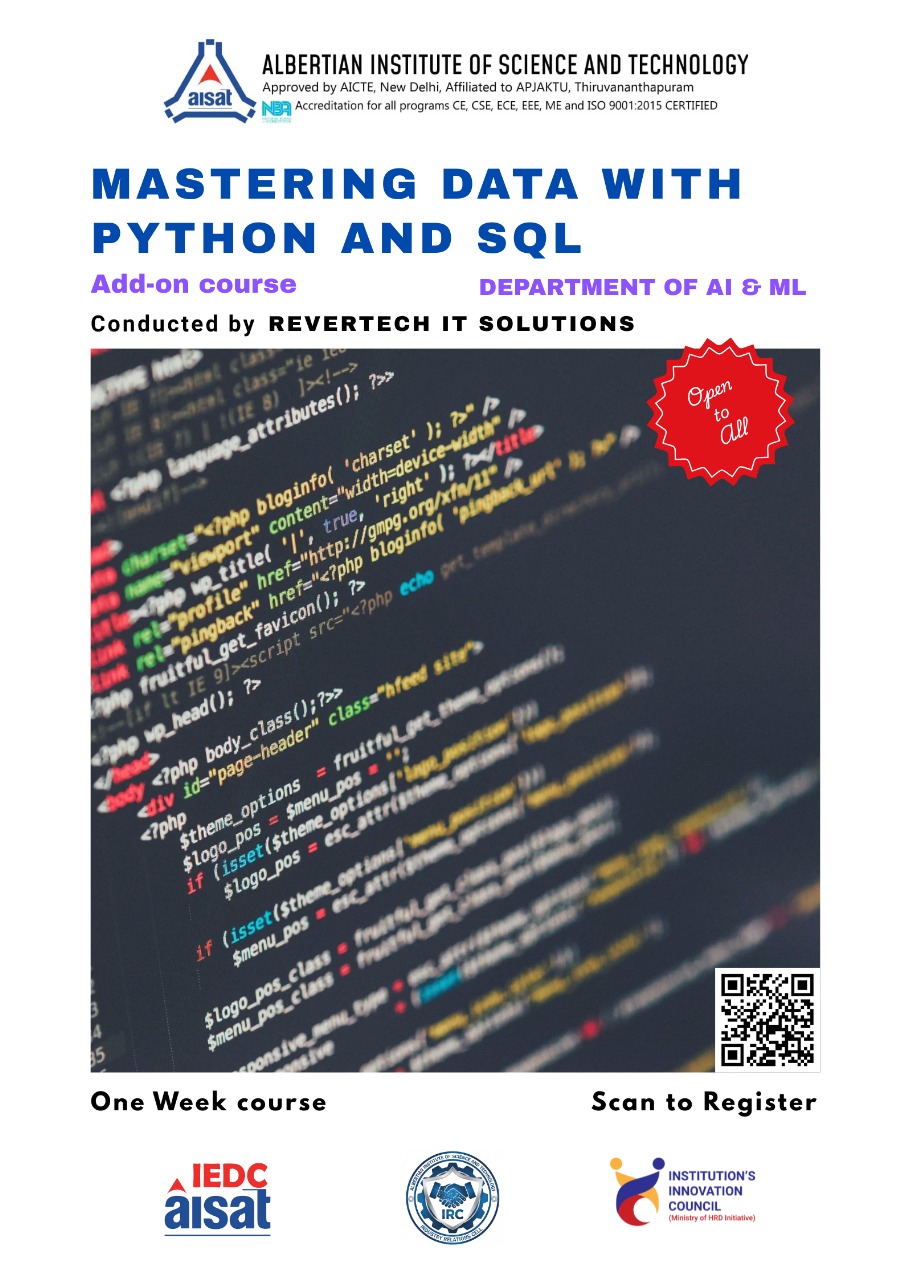904x1280 pixels.
Task: Click the "Python and SQL" headline line
Action: pyautogui.click(x=337, y=238)
